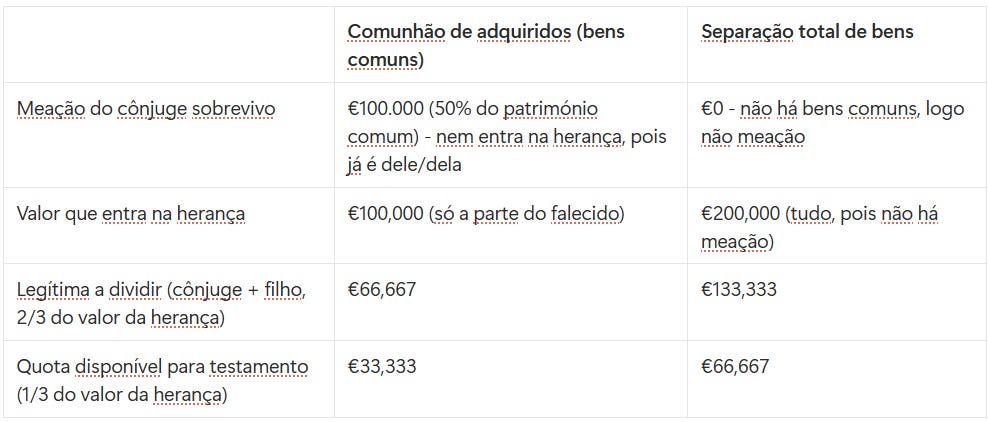Click '€100,000 (só a parte do falecido)'

pos(486,214)
